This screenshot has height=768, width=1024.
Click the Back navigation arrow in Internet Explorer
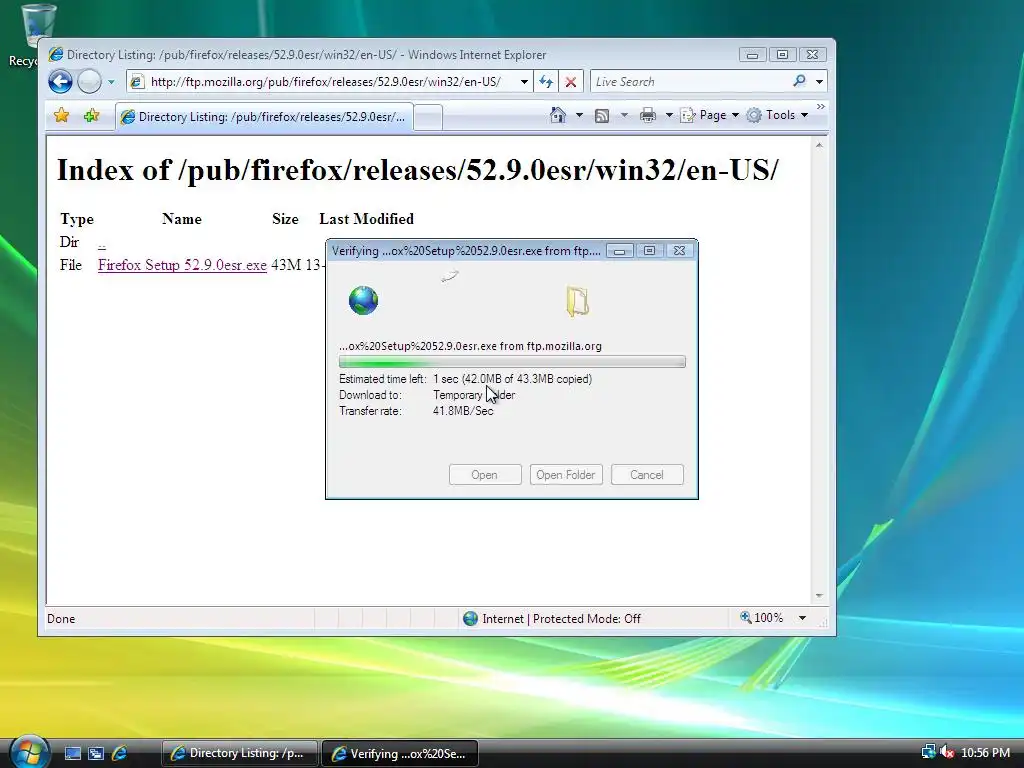click(x=60, y=82)
